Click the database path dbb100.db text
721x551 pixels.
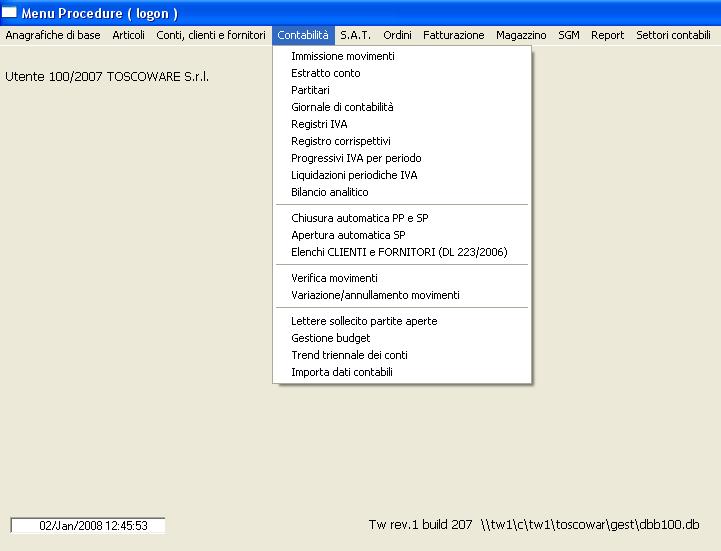pos(590,525)
